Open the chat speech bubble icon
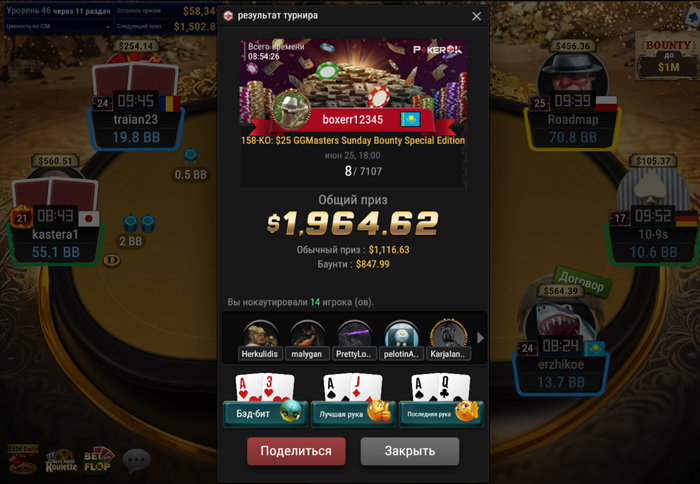 pyautogui.click(x=136, y=460)
